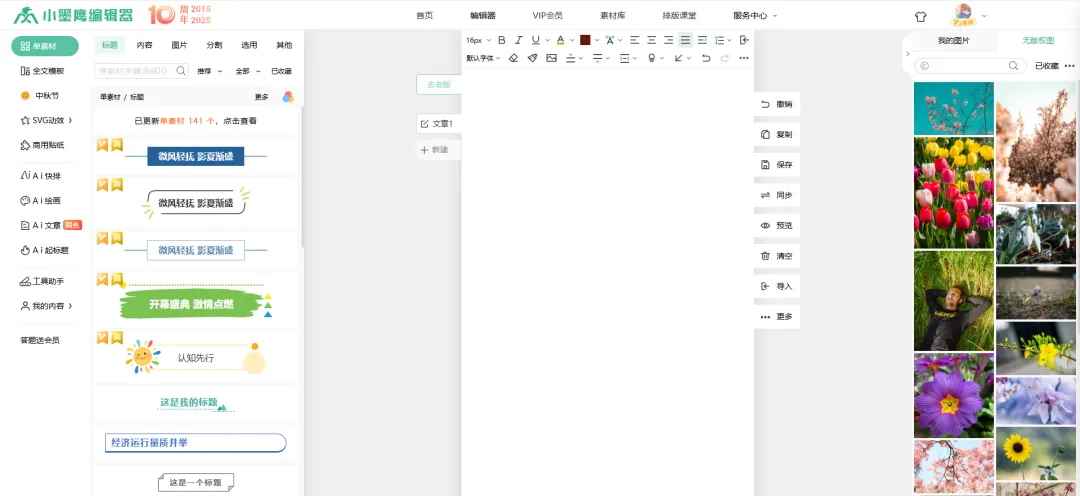1080x496 pixels.
Task: Click the colorful palette circles icon
Action: coord(288,97)
